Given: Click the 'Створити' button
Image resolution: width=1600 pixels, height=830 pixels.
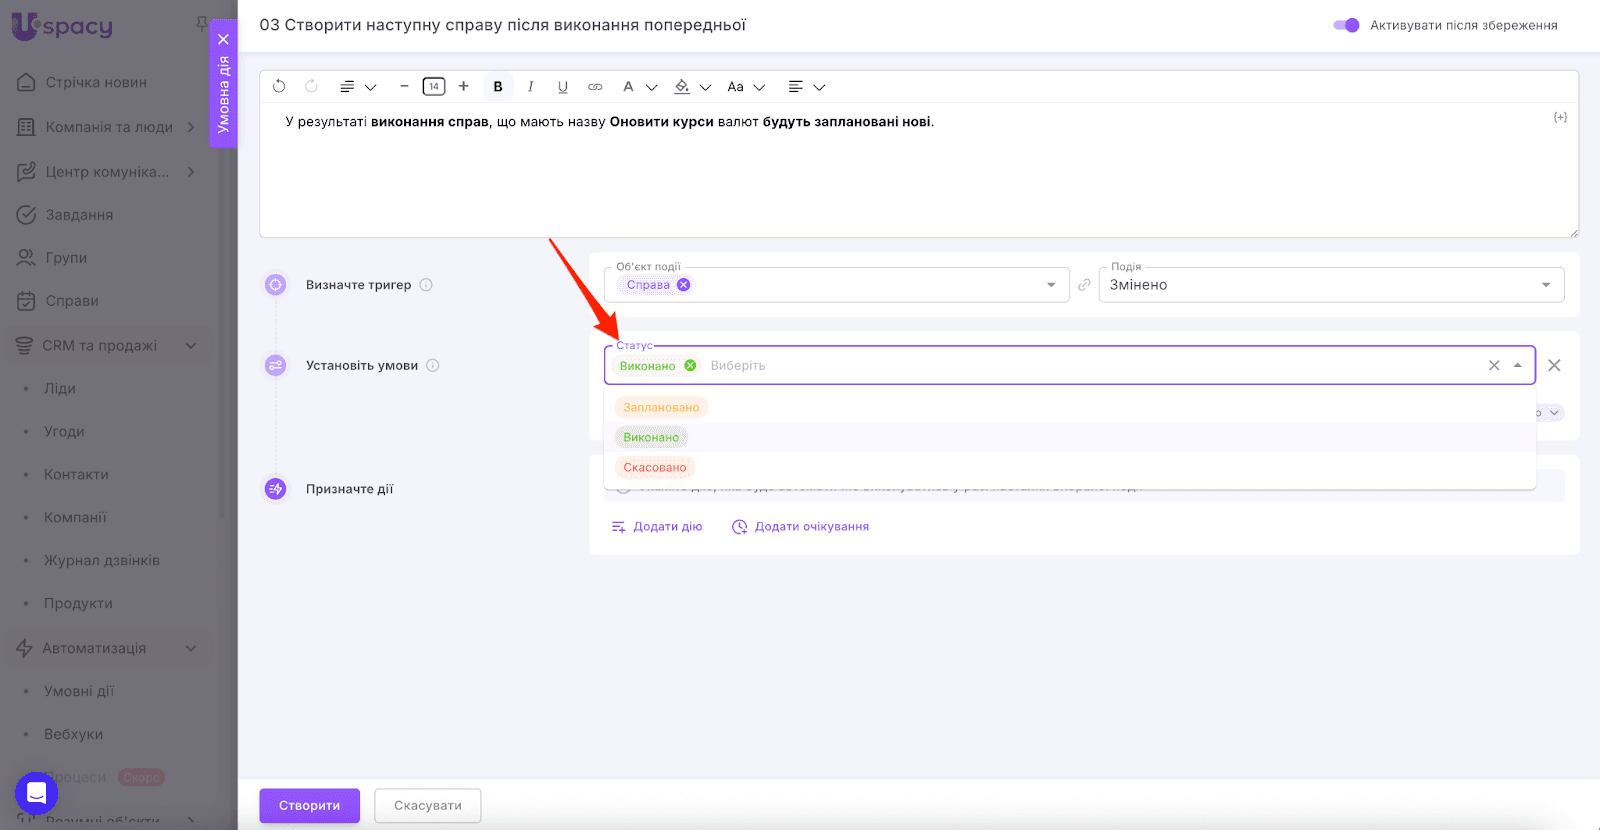Looking at the screenshot, I should 309,805.
